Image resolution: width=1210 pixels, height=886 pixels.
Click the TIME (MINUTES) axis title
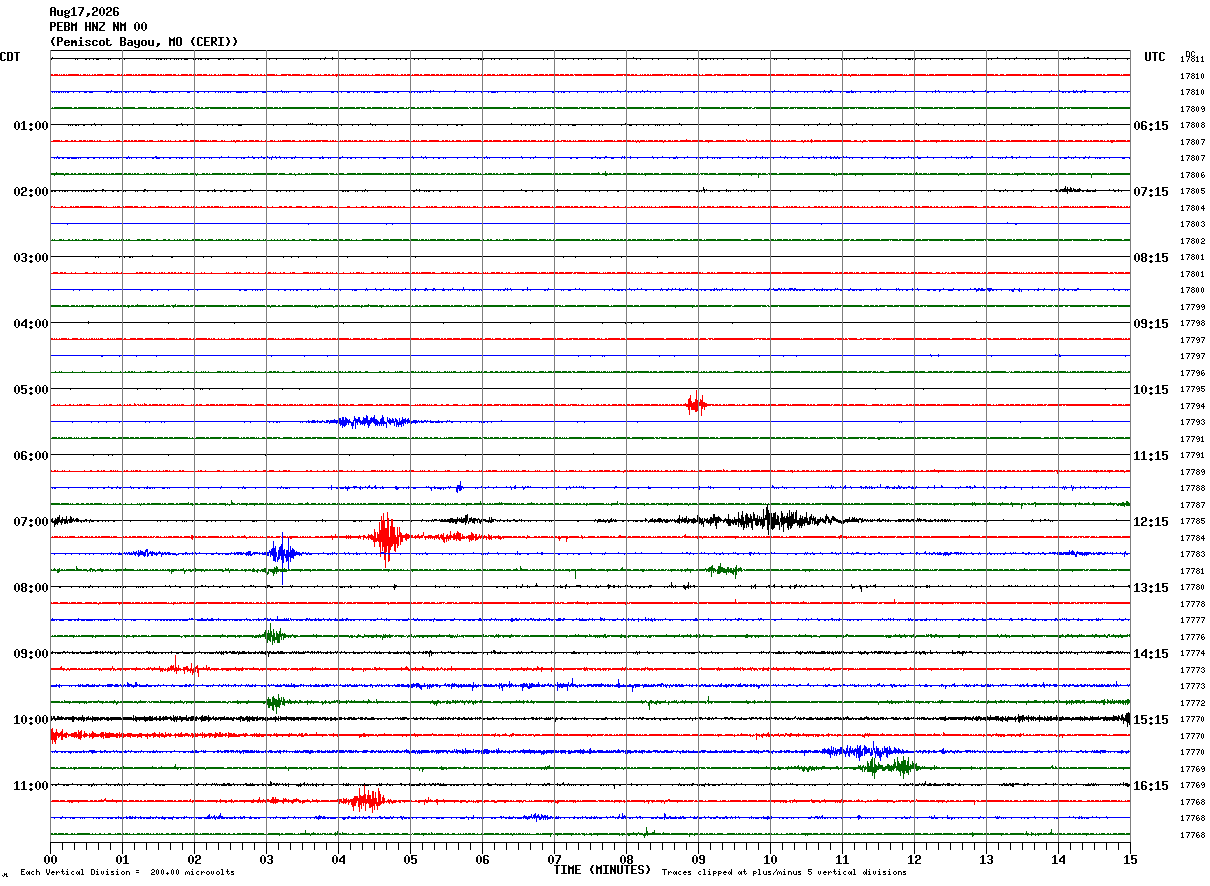click(x=602, y=870)
